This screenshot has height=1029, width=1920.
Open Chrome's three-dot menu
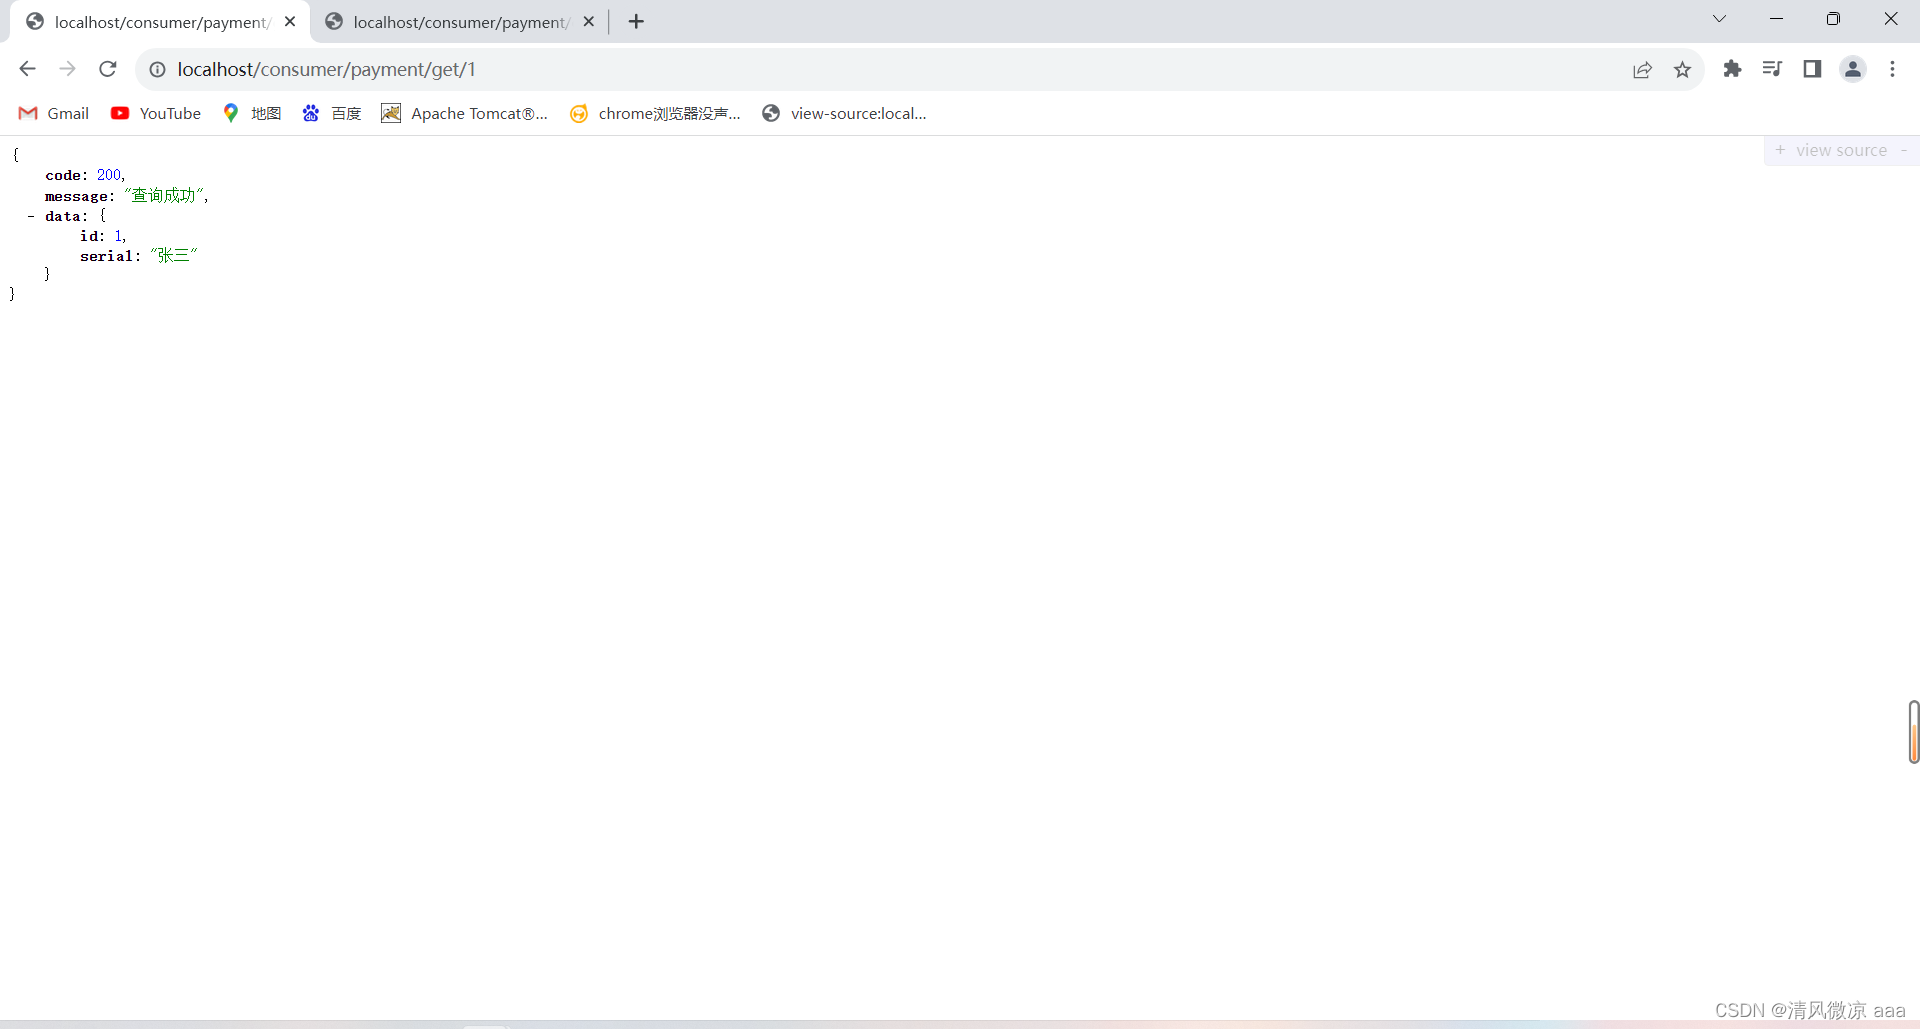point(1892,69)
